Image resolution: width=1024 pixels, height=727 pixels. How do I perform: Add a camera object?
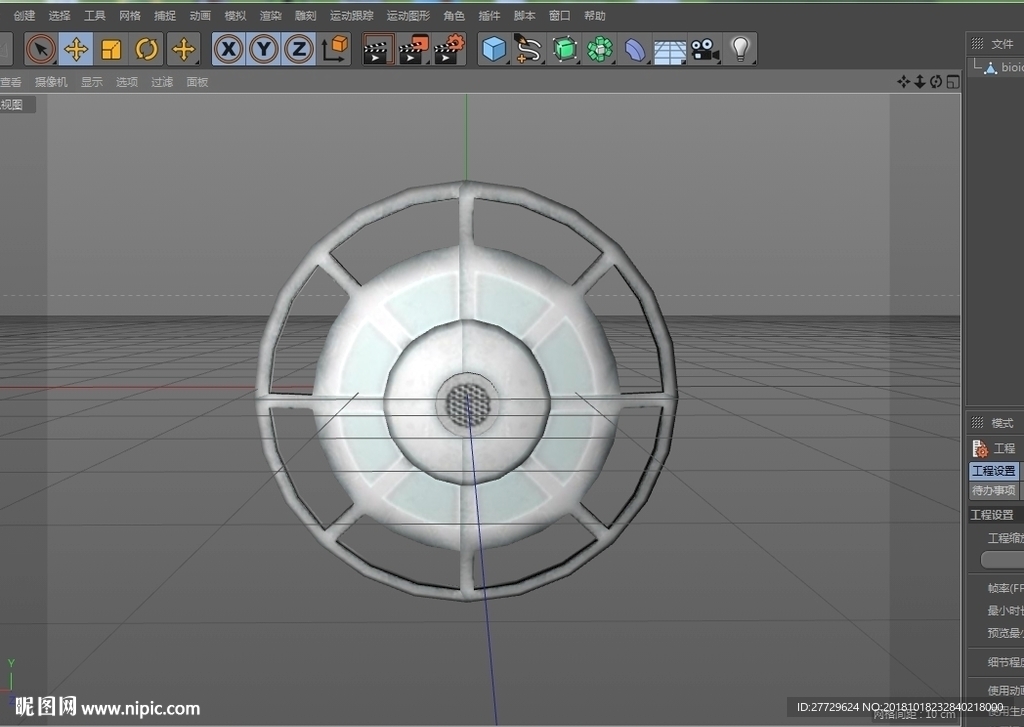pos(705,49)
